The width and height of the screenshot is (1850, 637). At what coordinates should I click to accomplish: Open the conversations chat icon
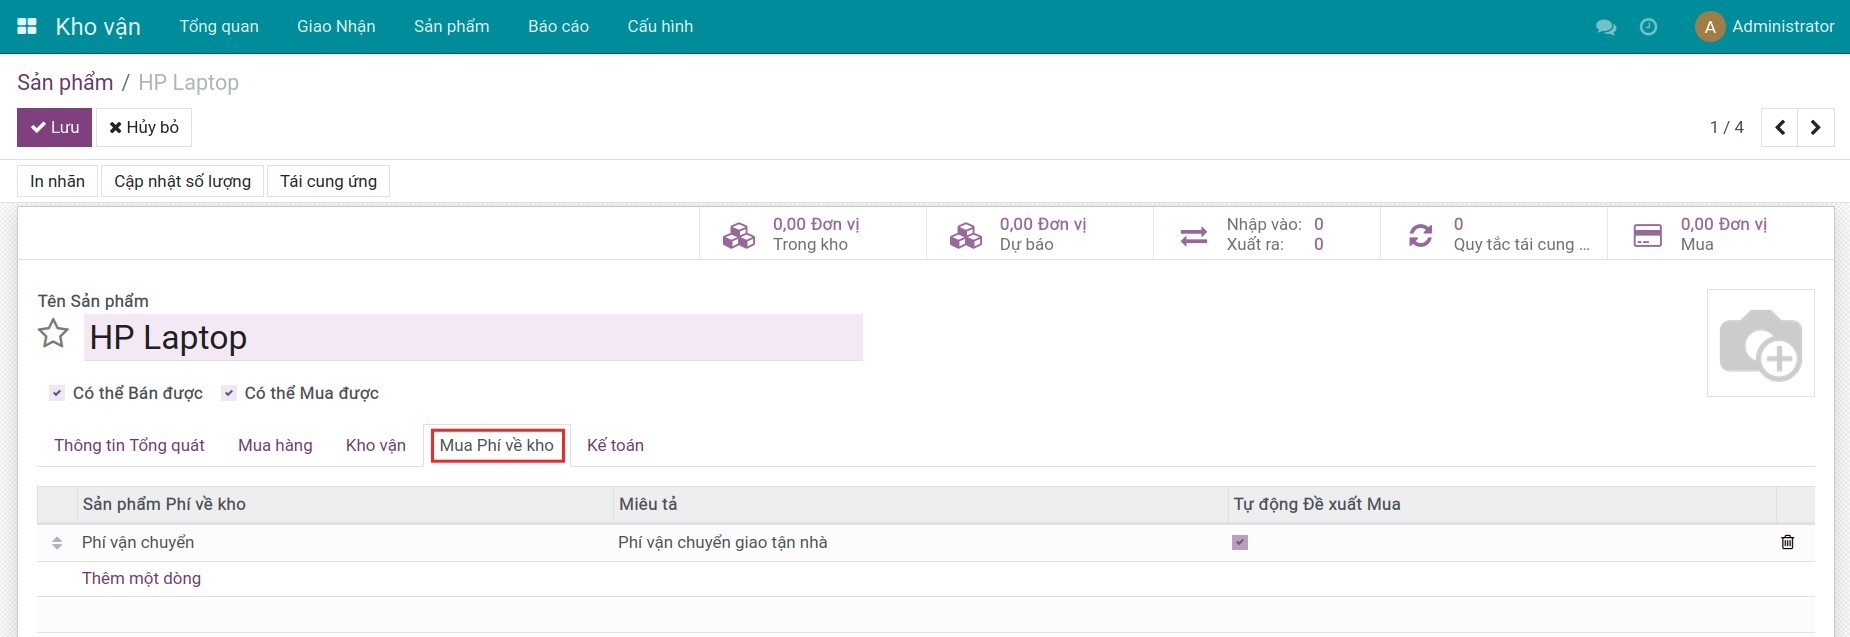pyautogui.click(x=1606, y=27)
